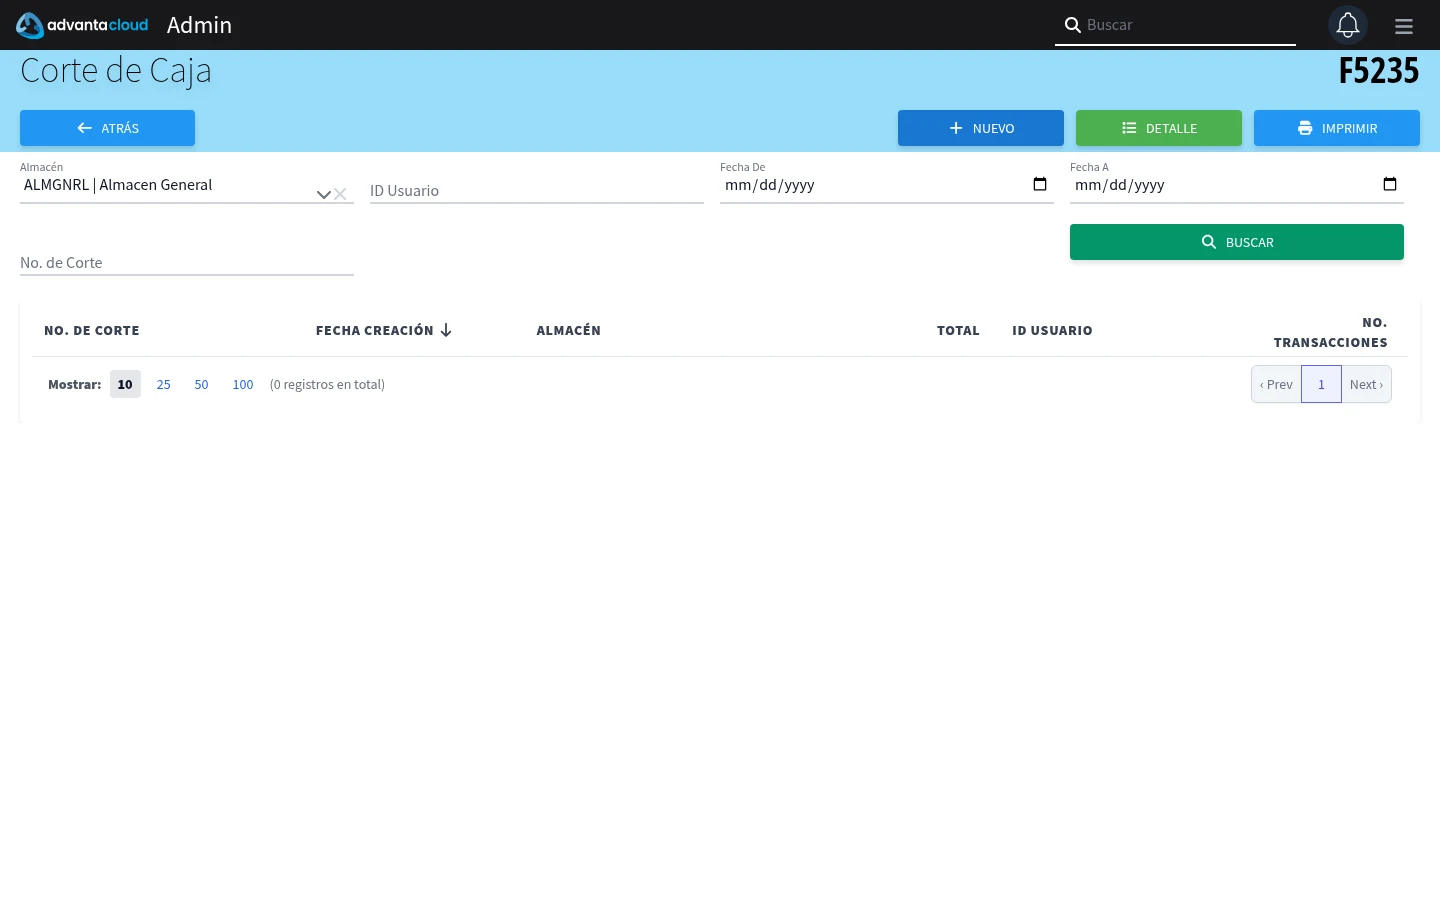This screenshot has height=900, width=1440.
Task: Click the F5235 form code
Action: (1379, 71)
